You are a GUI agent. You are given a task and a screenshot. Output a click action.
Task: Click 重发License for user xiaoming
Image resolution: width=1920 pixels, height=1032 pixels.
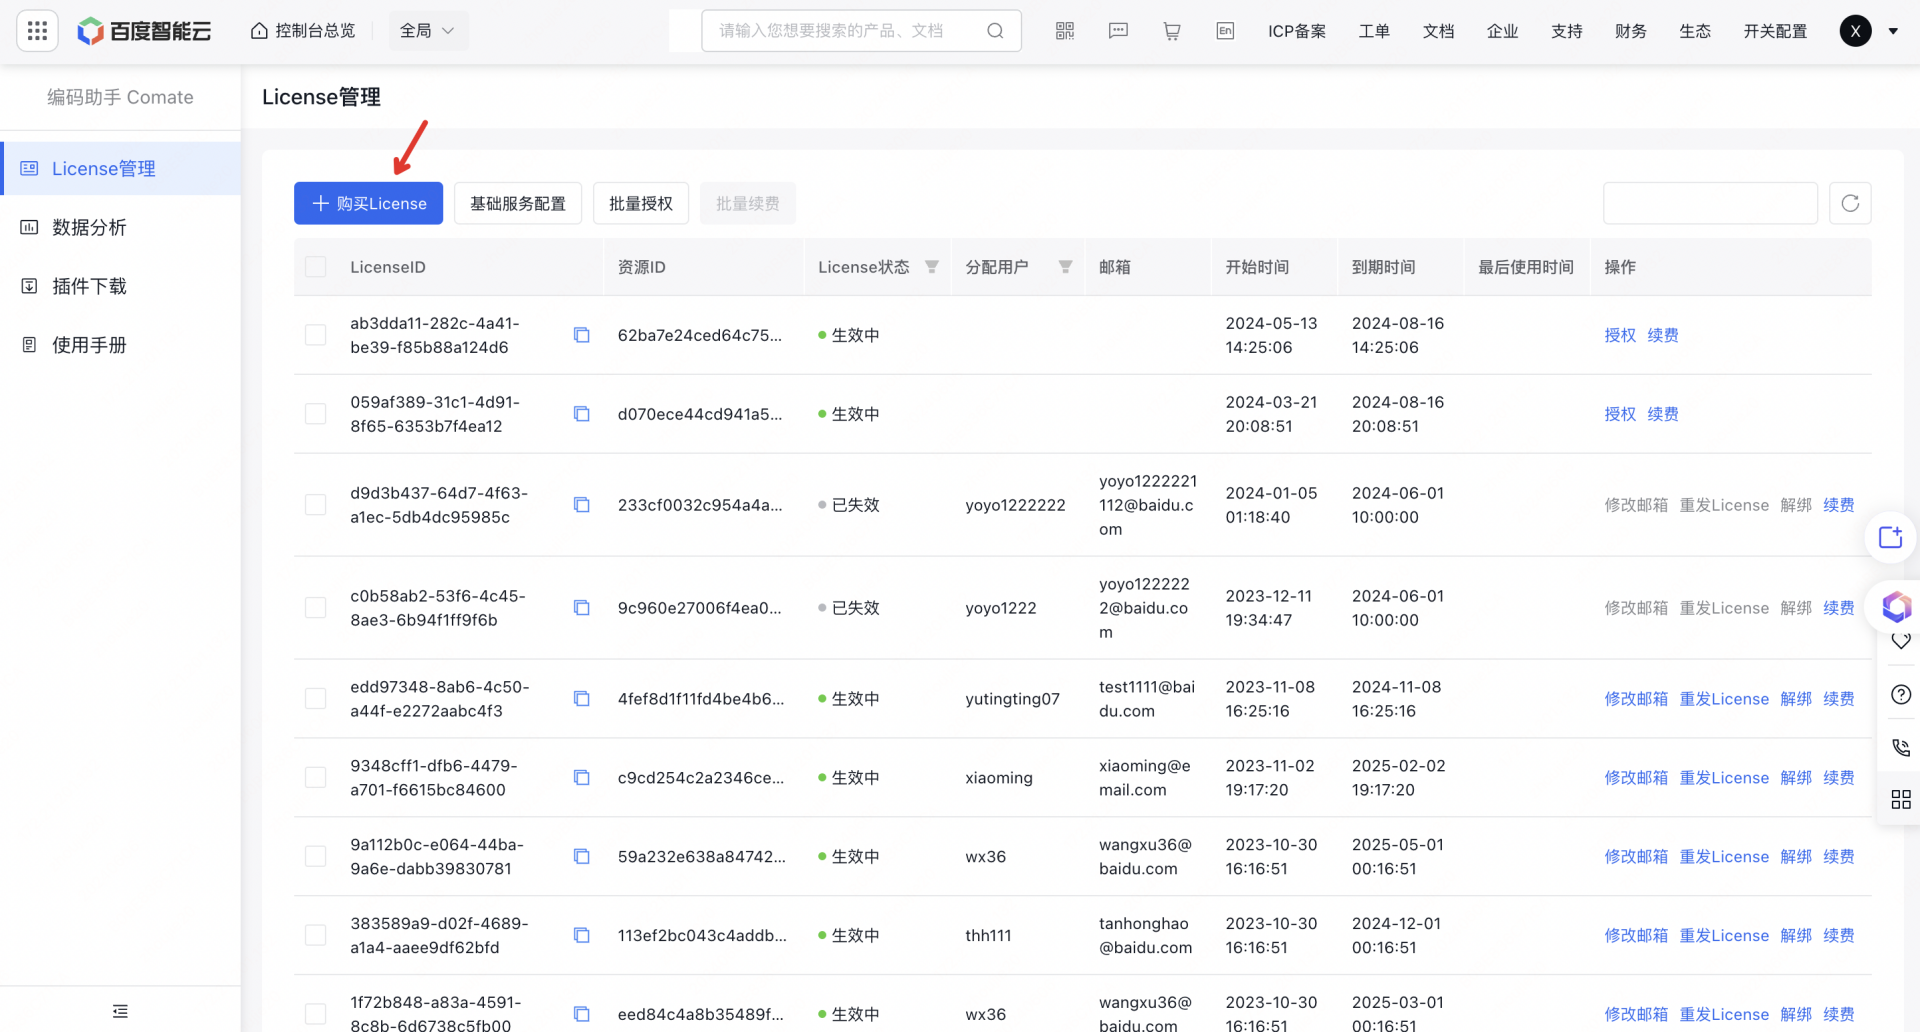point(1724,778)
